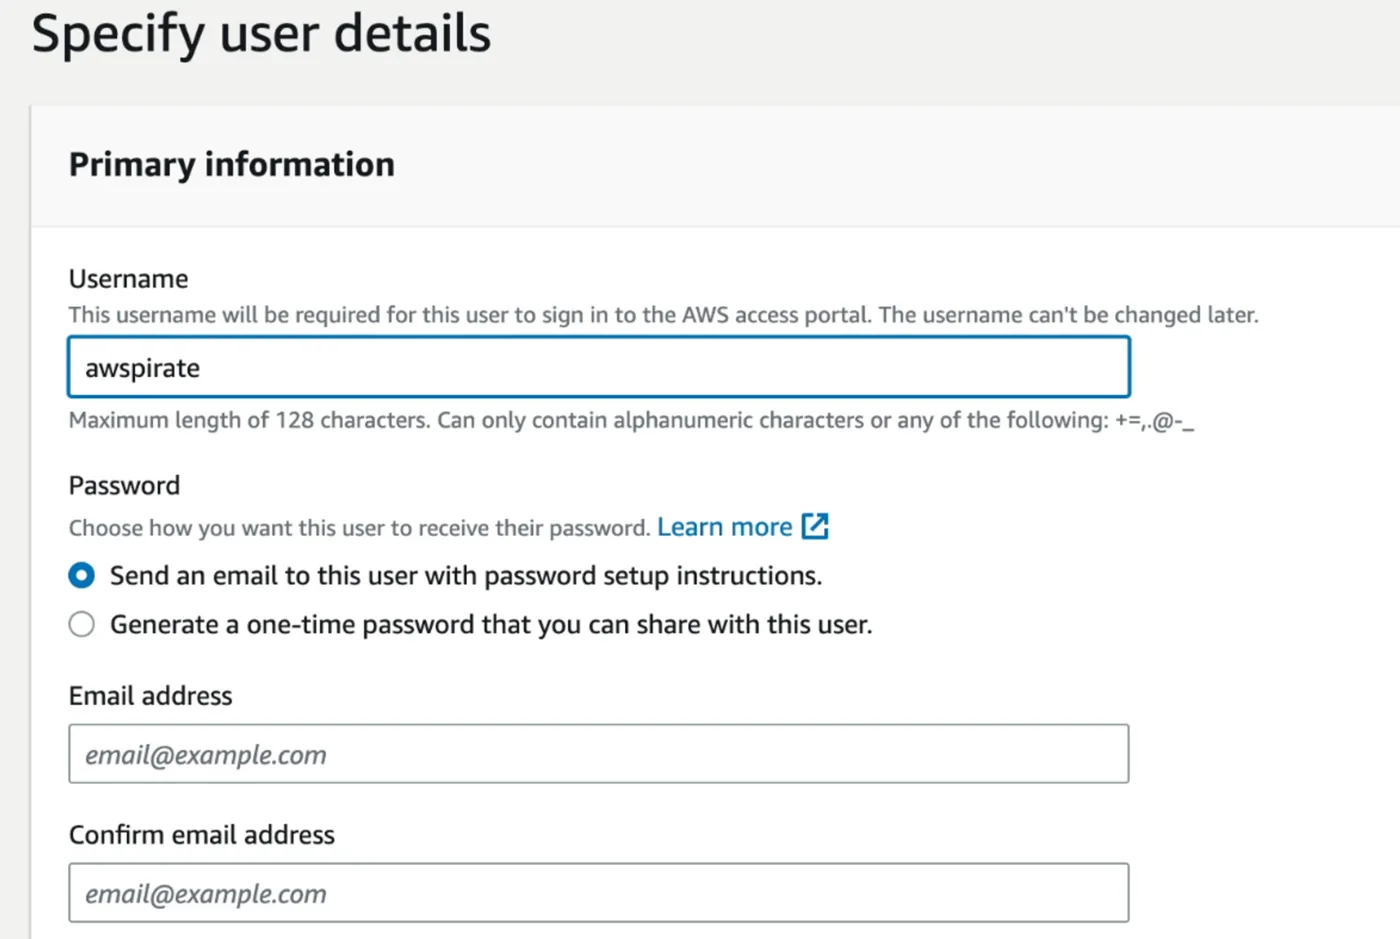Click into the Email address field

(599, 754)
